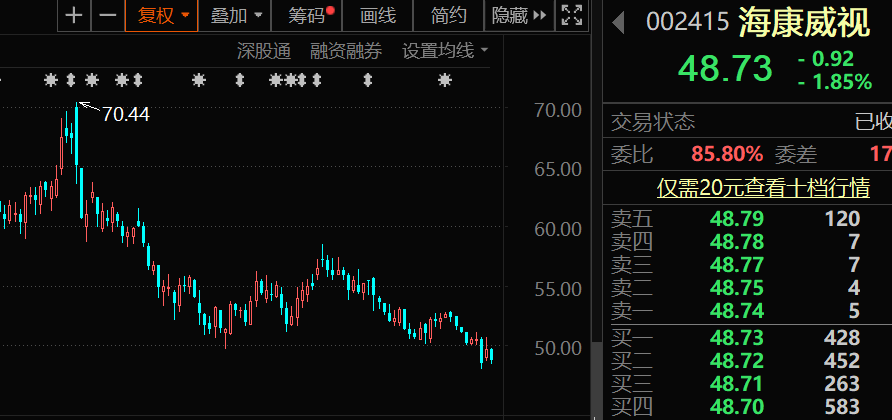
Task: Open the 融资融券 tab
Action: point(346,51)
